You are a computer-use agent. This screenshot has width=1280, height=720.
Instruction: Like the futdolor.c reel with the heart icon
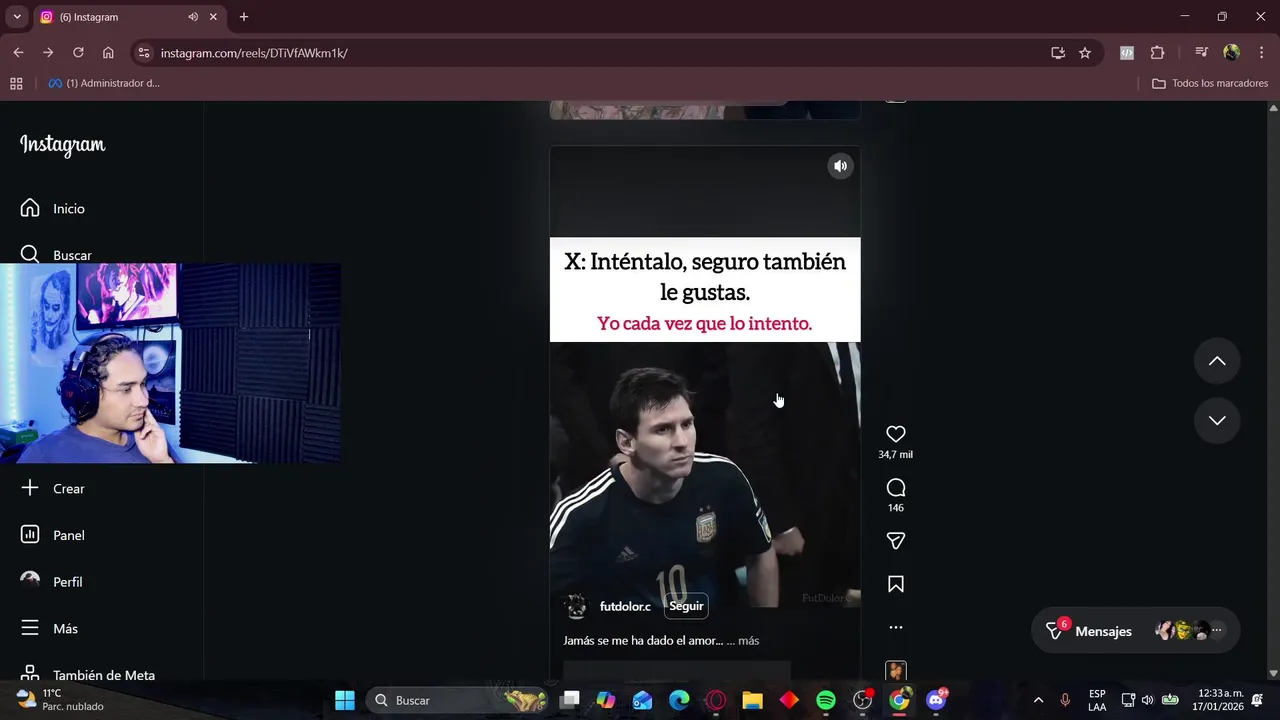coord(896,434)
